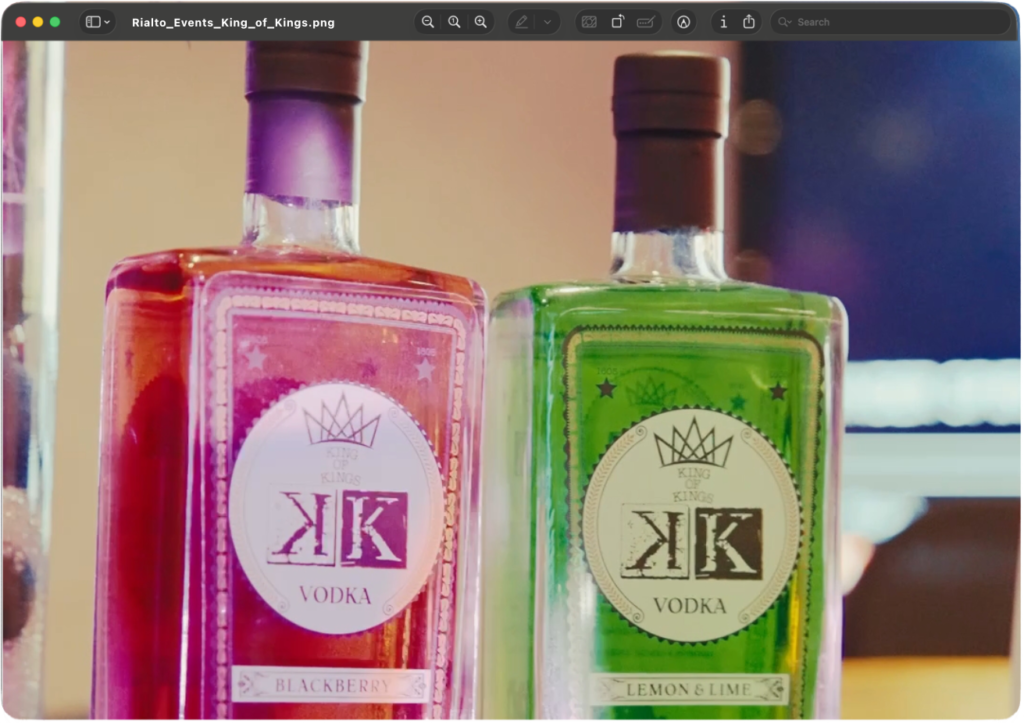Click the actual size zoom icon
Screen dimensions: 1024x723
tap(454, 22)
